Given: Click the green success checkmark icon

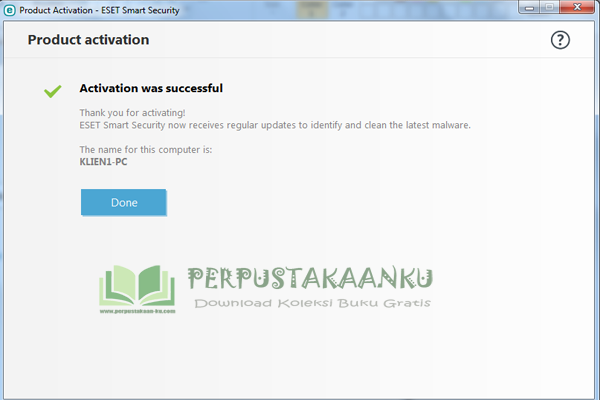Looking at the screenshot, I should pos(52,91).
